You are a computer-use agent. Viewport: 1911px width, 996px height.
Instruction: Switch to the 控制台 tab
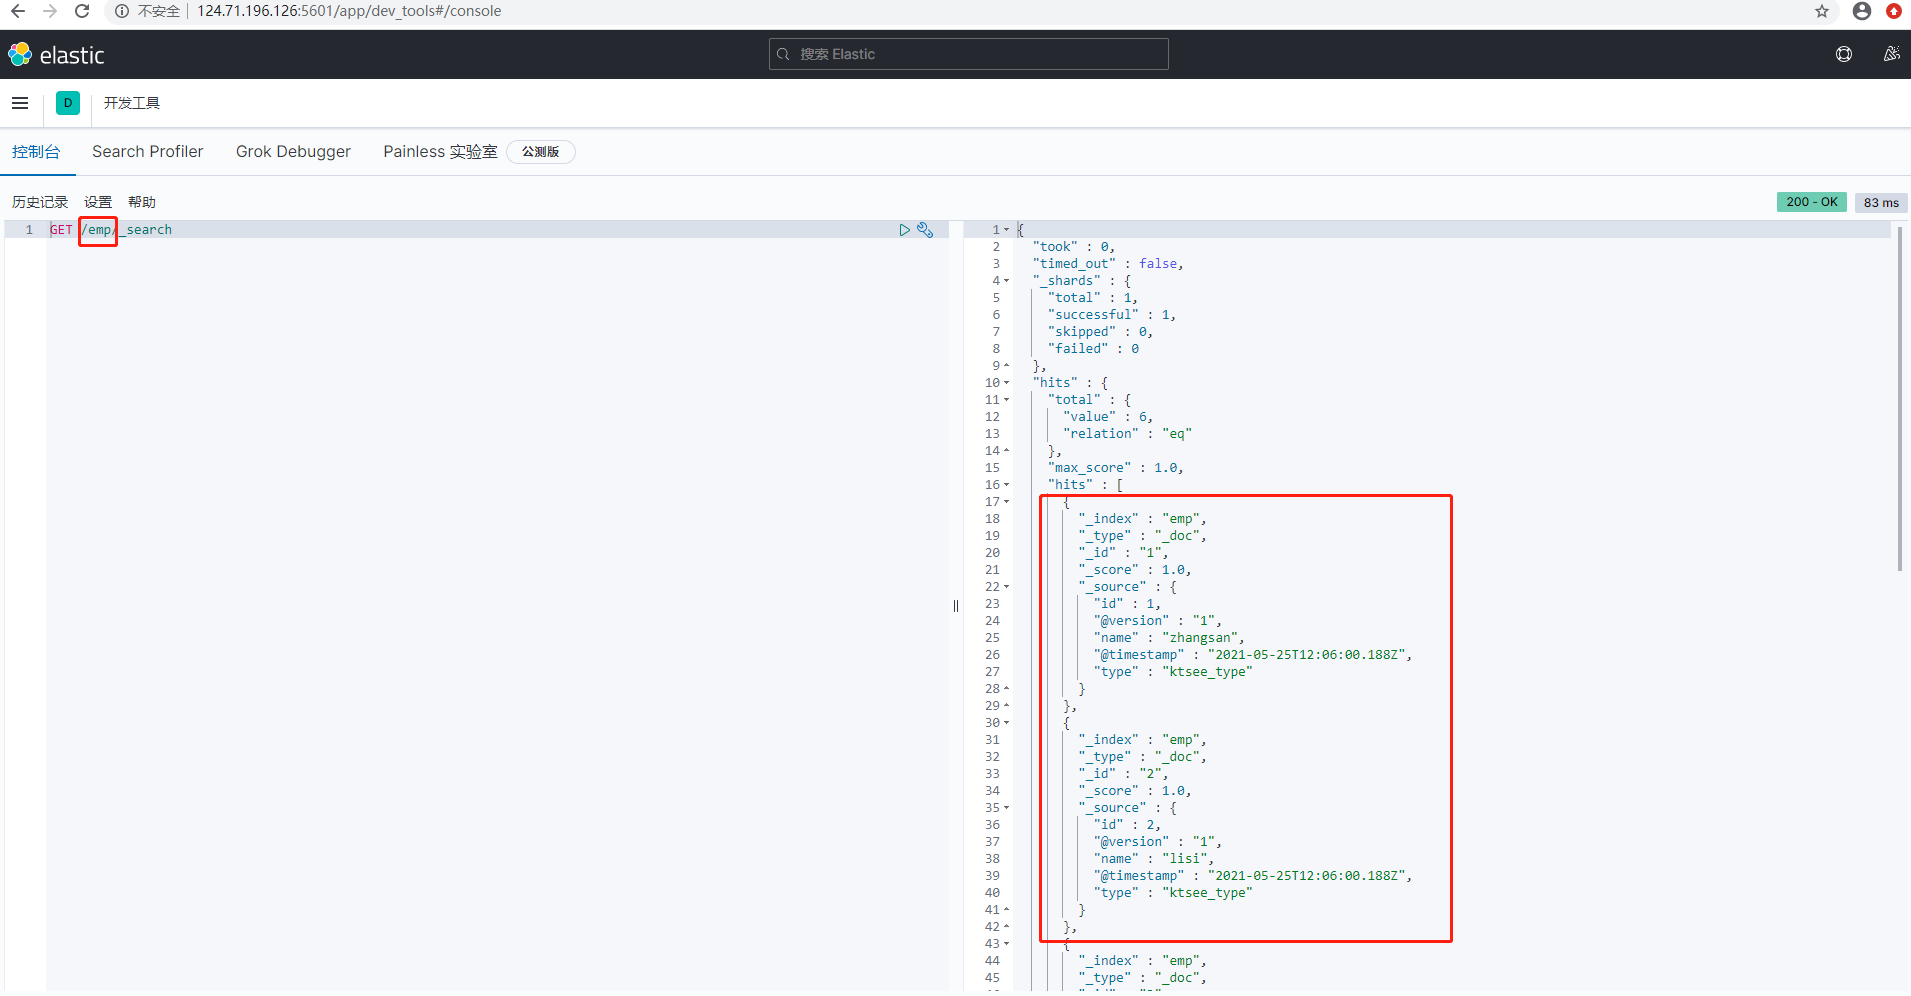point(36,152)
